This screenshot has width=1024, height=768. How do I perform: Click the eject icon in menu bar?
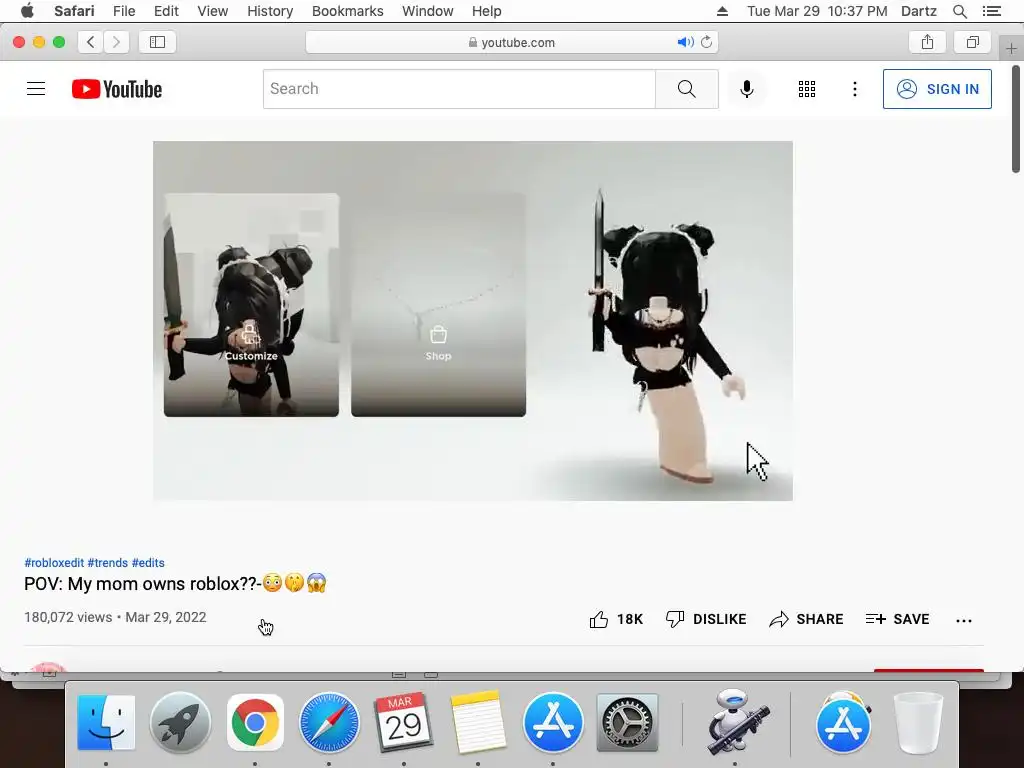(722, 11)
